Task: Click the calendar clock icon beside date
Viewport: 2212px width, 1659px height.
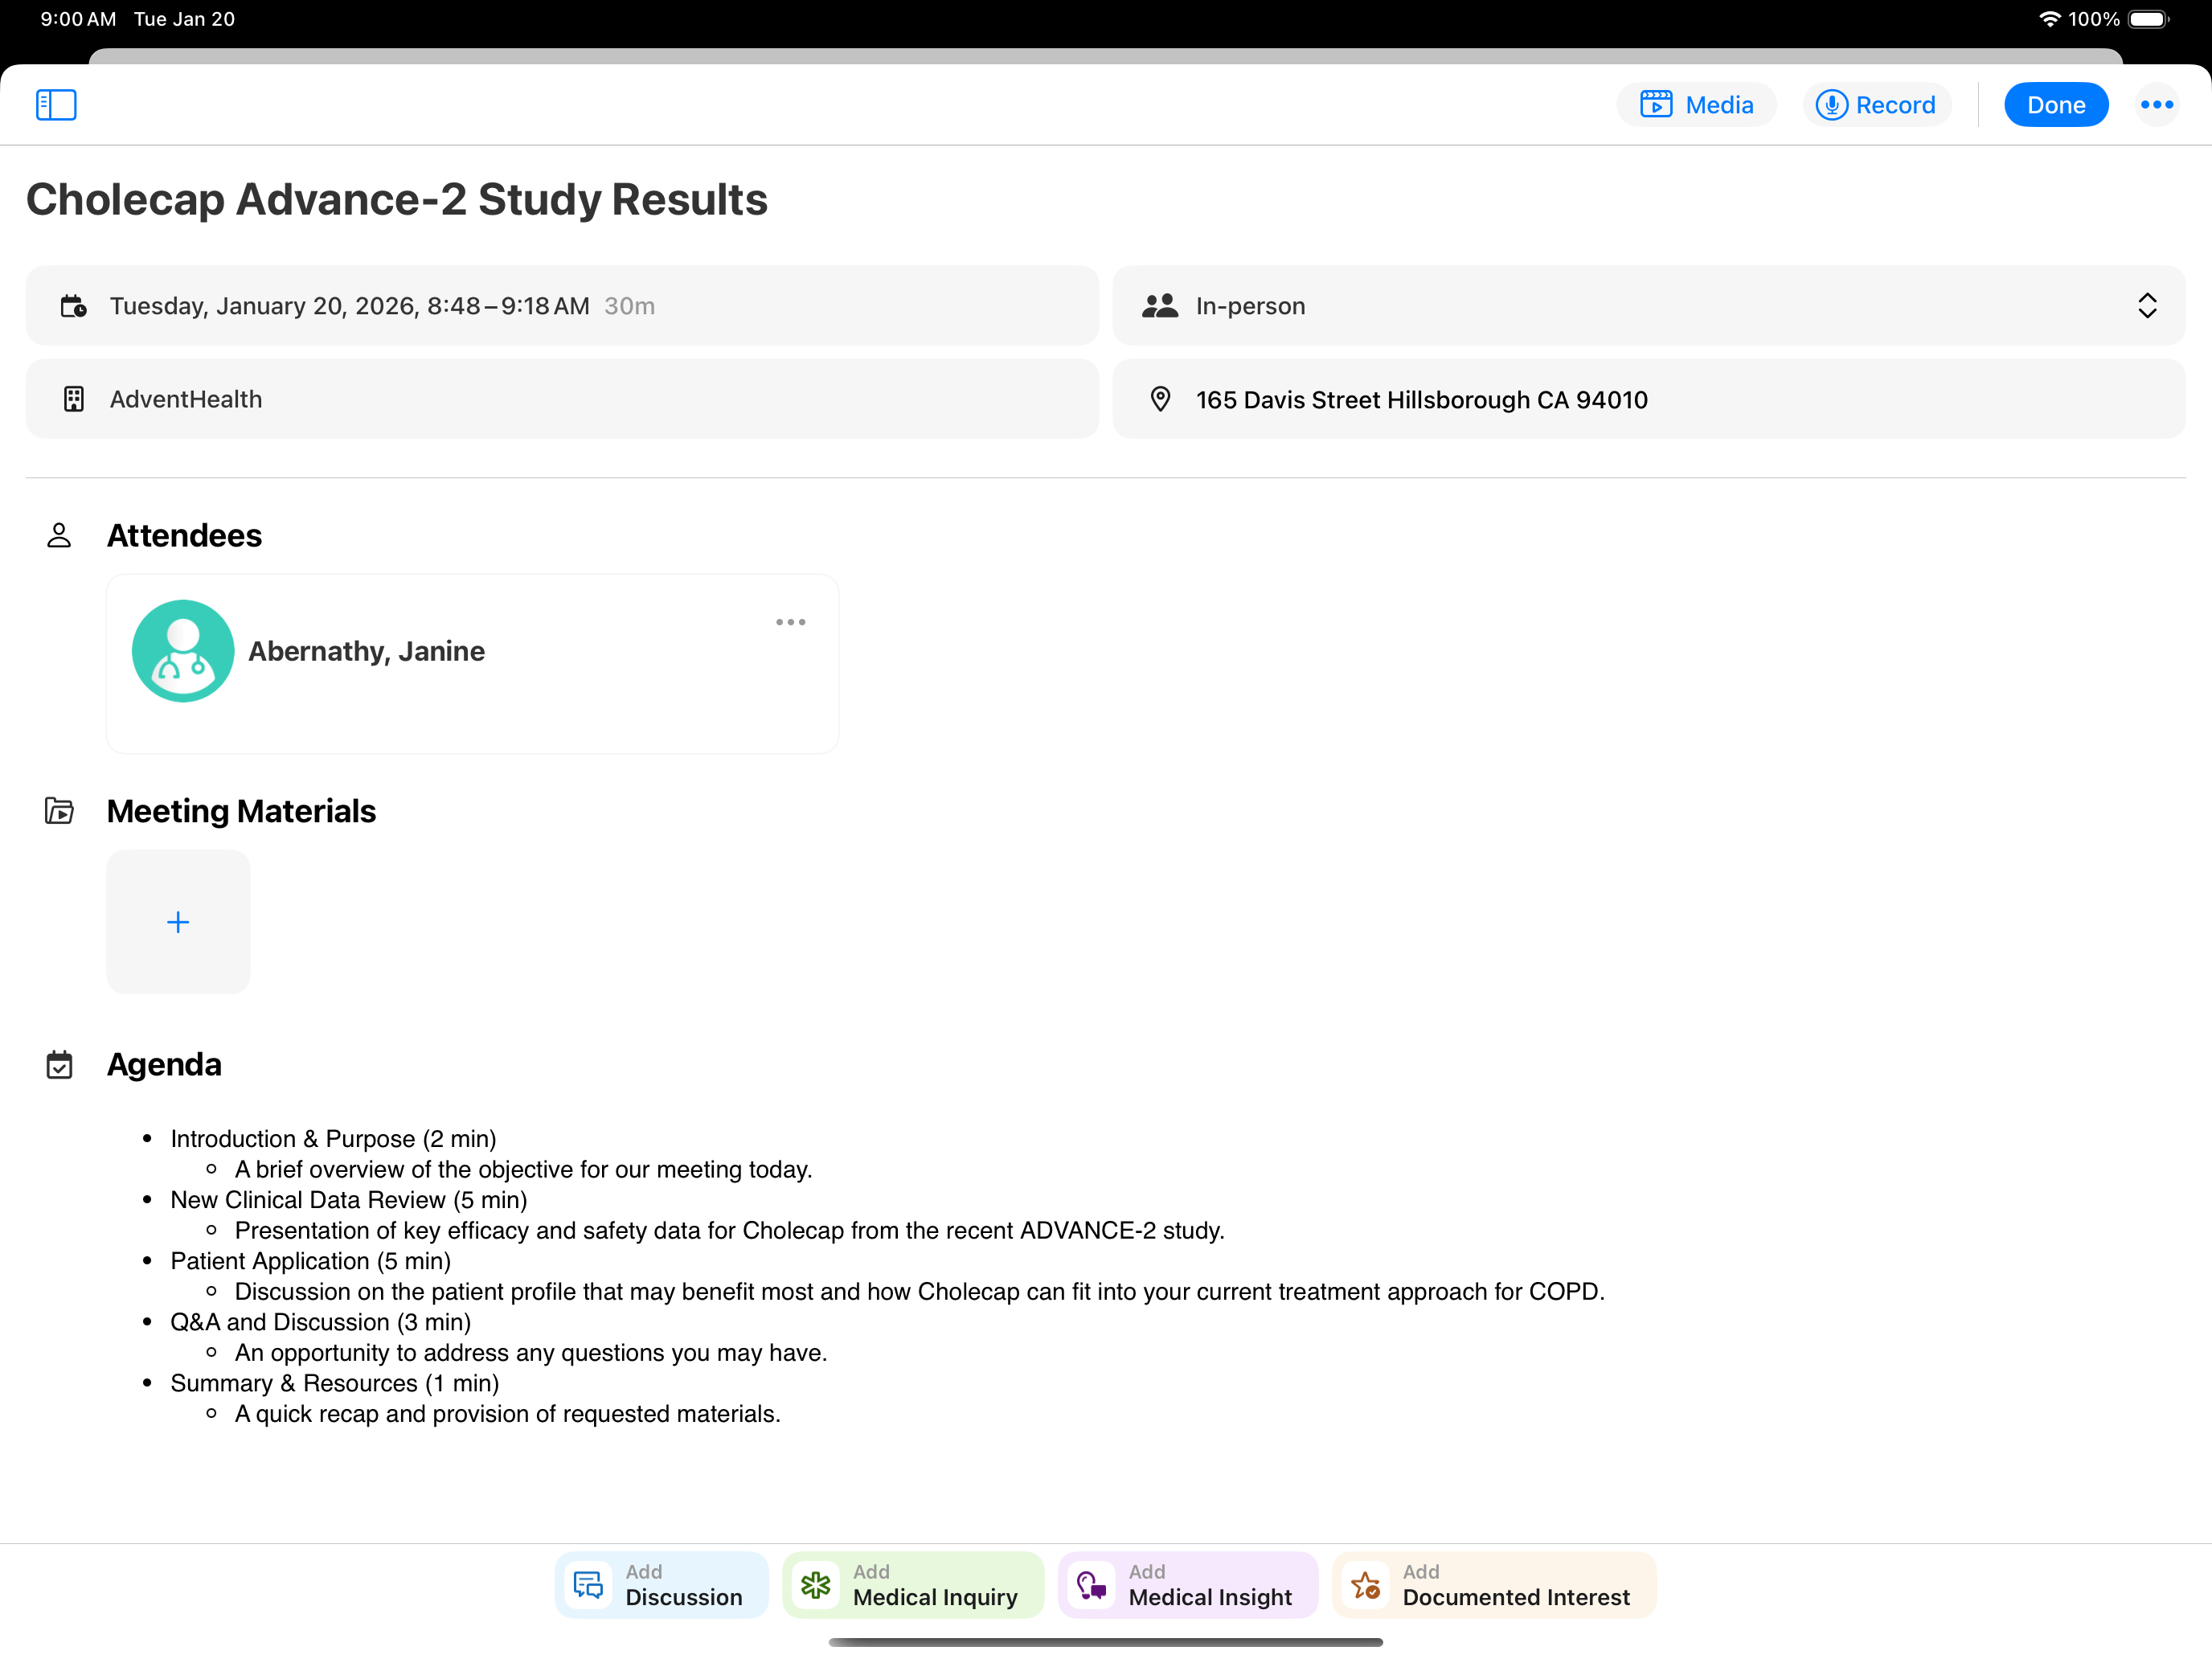Action: (74, 306)
